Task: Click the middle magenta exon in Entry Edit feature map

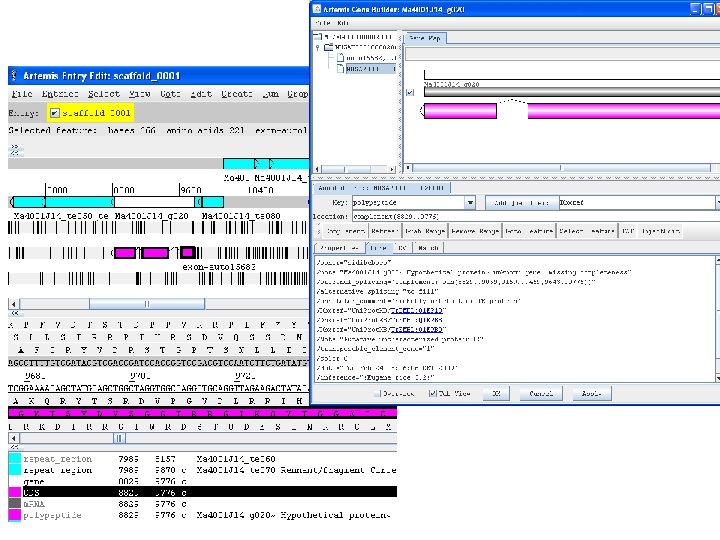Action: click(x=155, y=253)
